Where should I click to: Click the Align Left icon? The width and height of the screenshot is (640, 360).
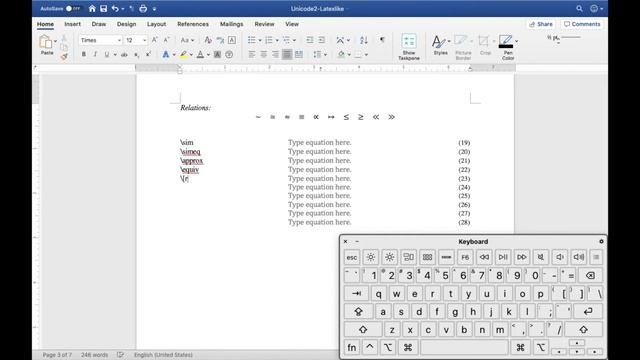(x=251, y=54)
